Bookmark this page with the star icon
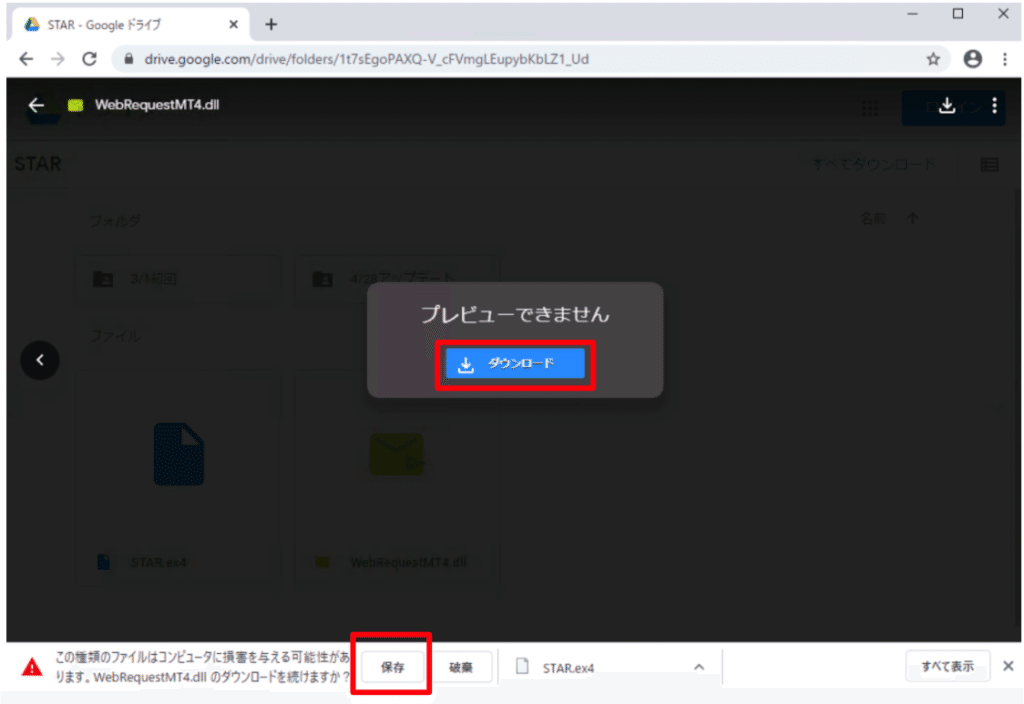This screenshot has height=704, width=1024. 933,59
